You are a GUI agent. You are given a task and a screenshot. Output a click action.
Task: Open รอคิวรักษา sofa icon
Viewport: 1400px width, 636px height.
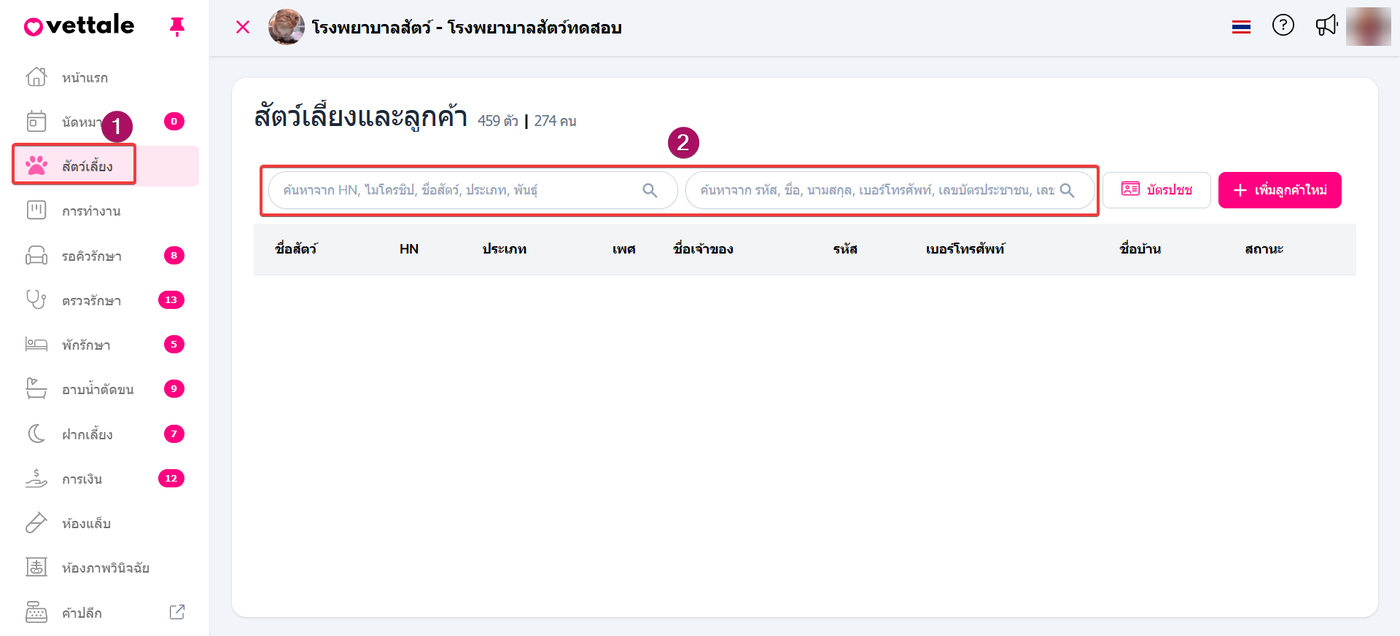point(36,256)
